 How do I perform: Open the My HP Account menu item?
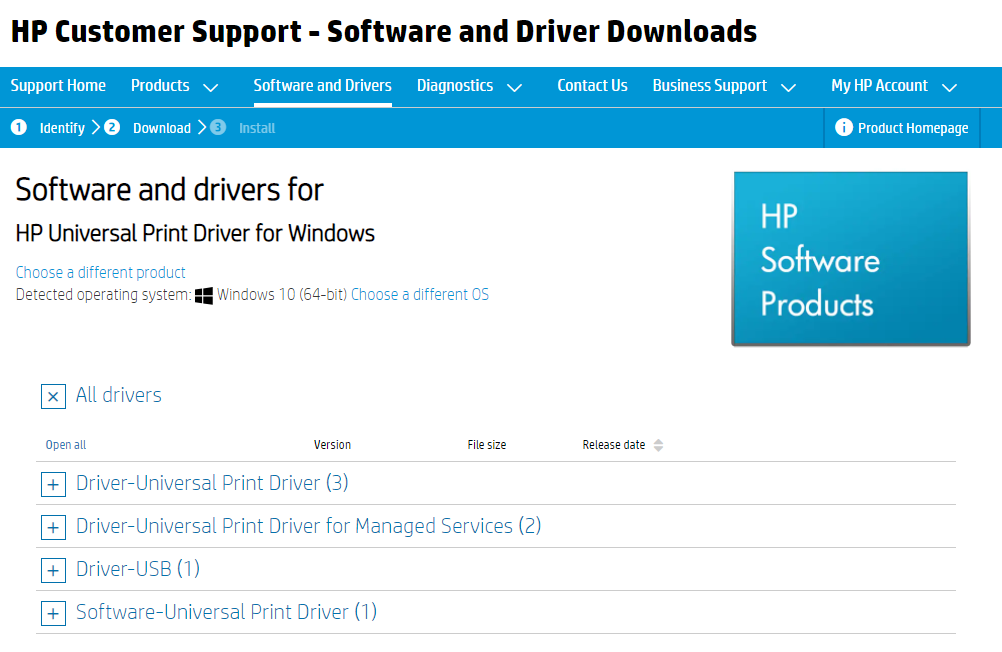[879, 86]
